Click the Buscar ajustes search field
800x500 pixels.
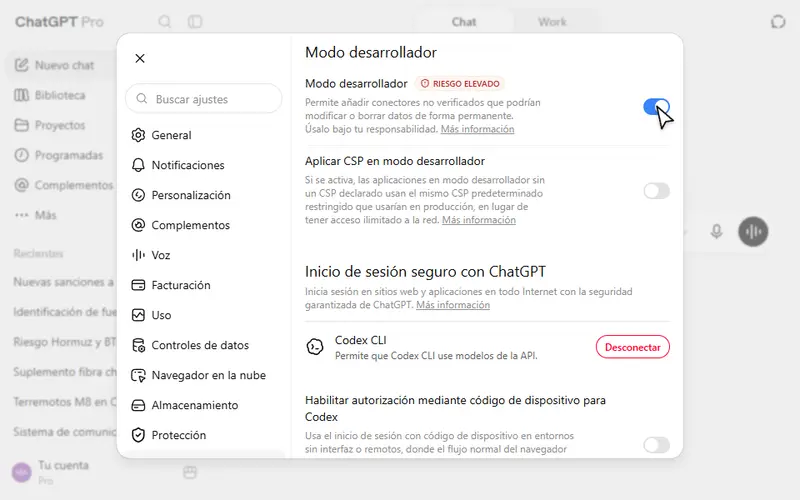204,99
